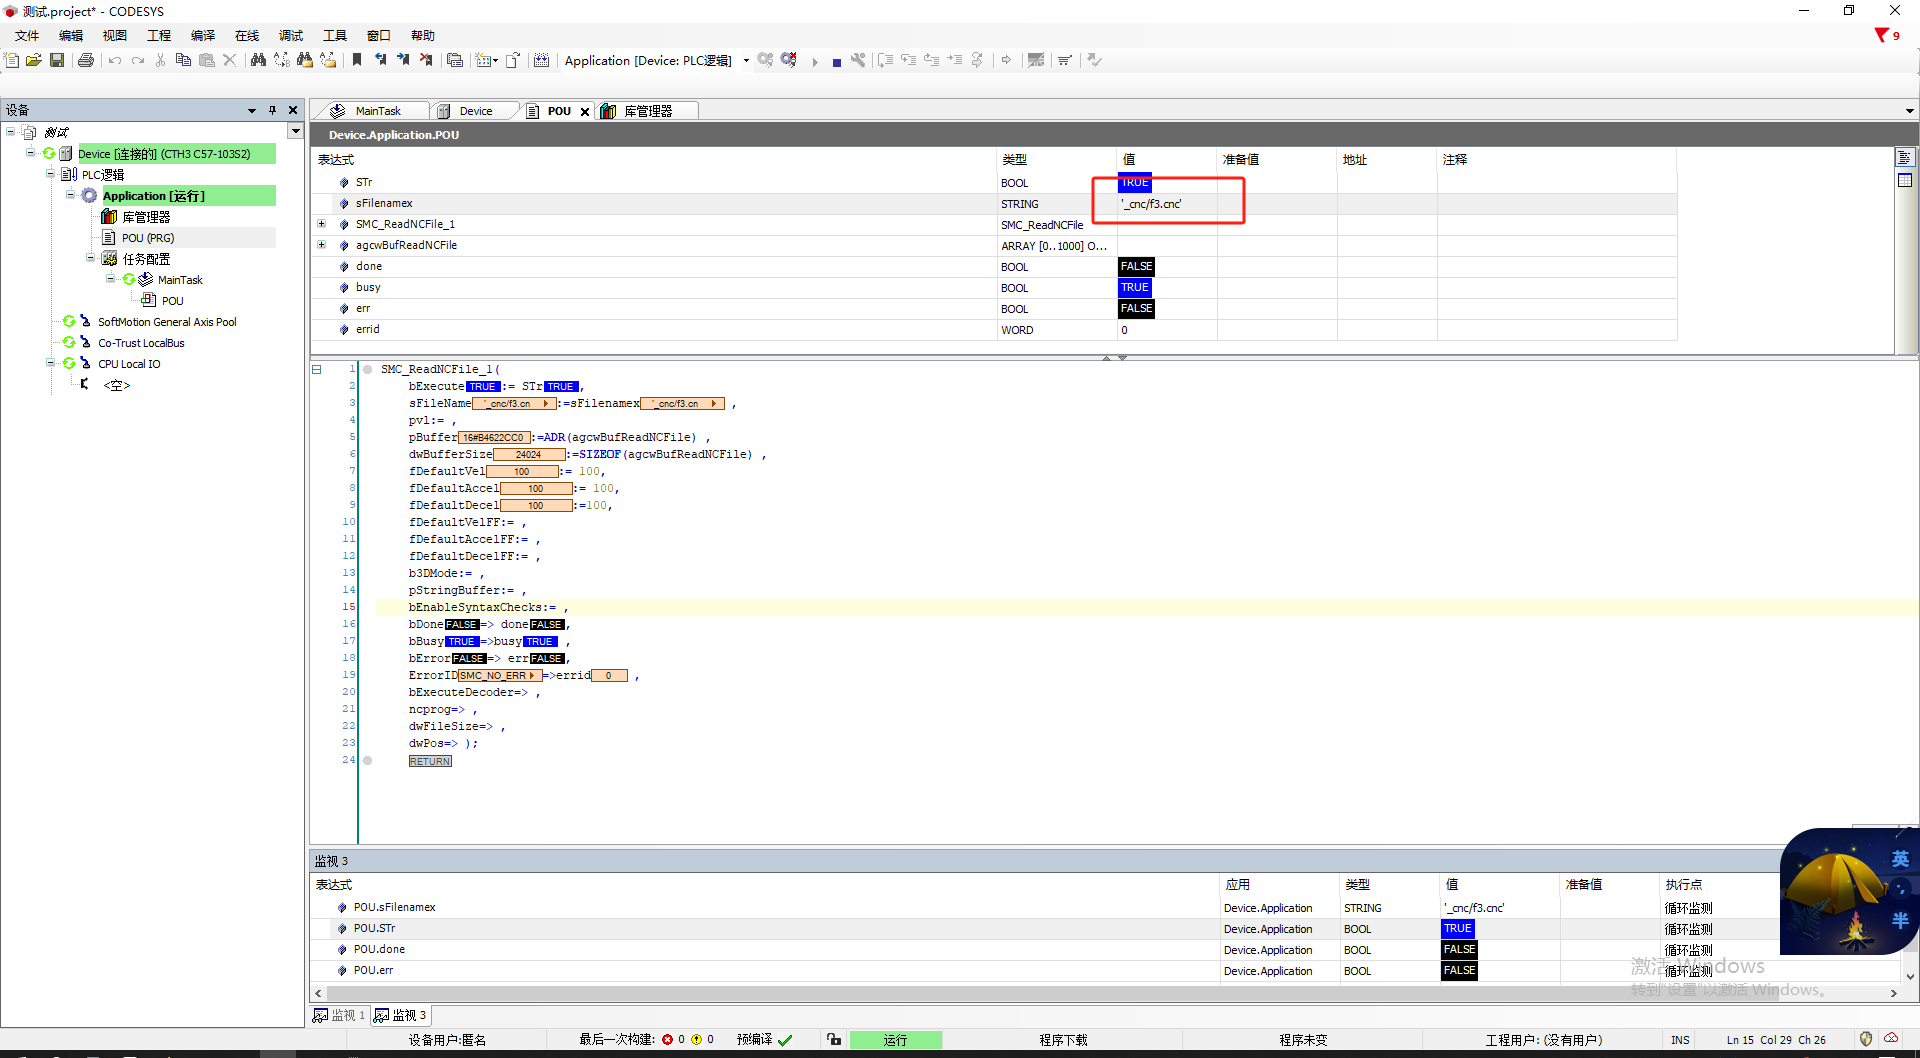
Task: Click the 运行 status indicator in status bar
Action: [x=895, y=1040]
